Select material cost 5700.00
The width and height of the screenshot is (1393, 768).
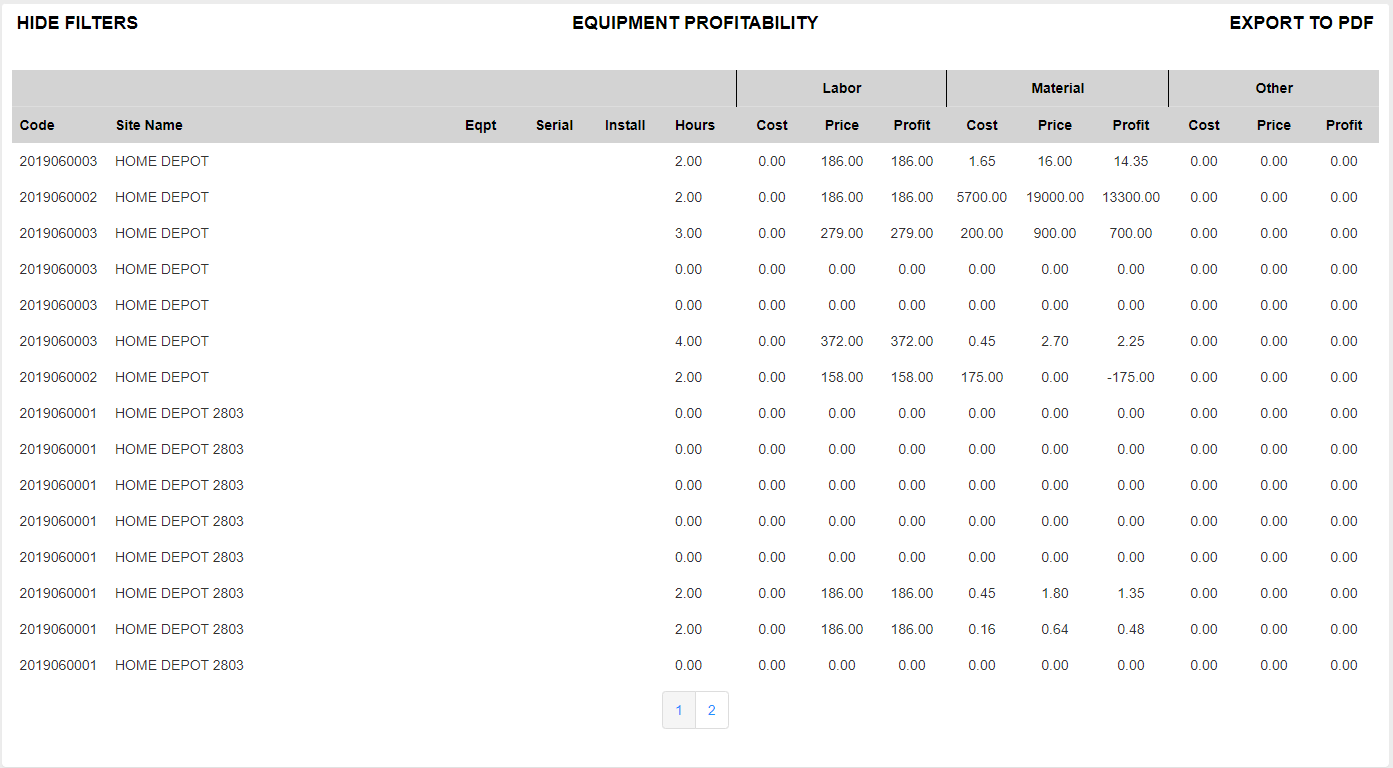click(x=982, y=197)
